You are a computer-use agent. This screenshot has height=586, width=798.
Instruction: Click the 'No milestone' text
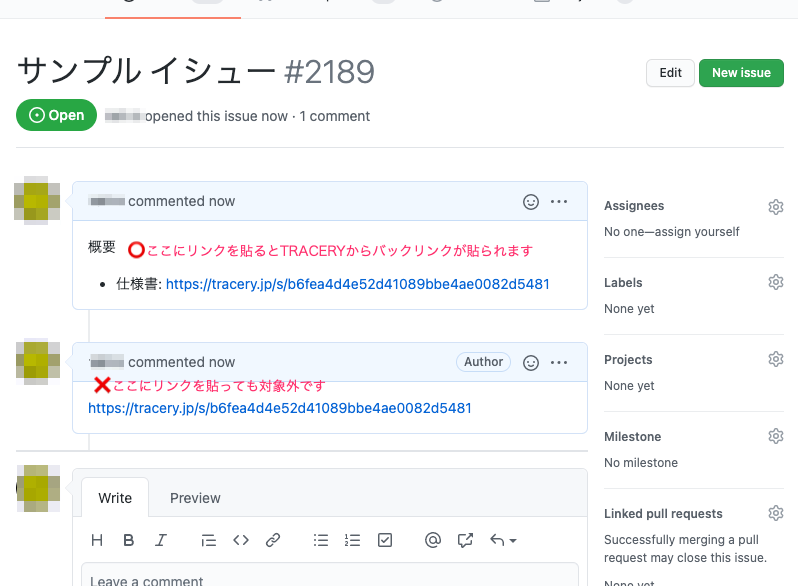coord(641,463)
